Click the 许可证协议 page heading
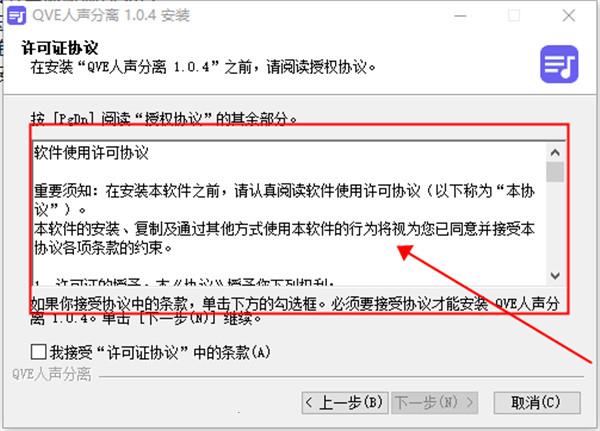 point(60,48)
